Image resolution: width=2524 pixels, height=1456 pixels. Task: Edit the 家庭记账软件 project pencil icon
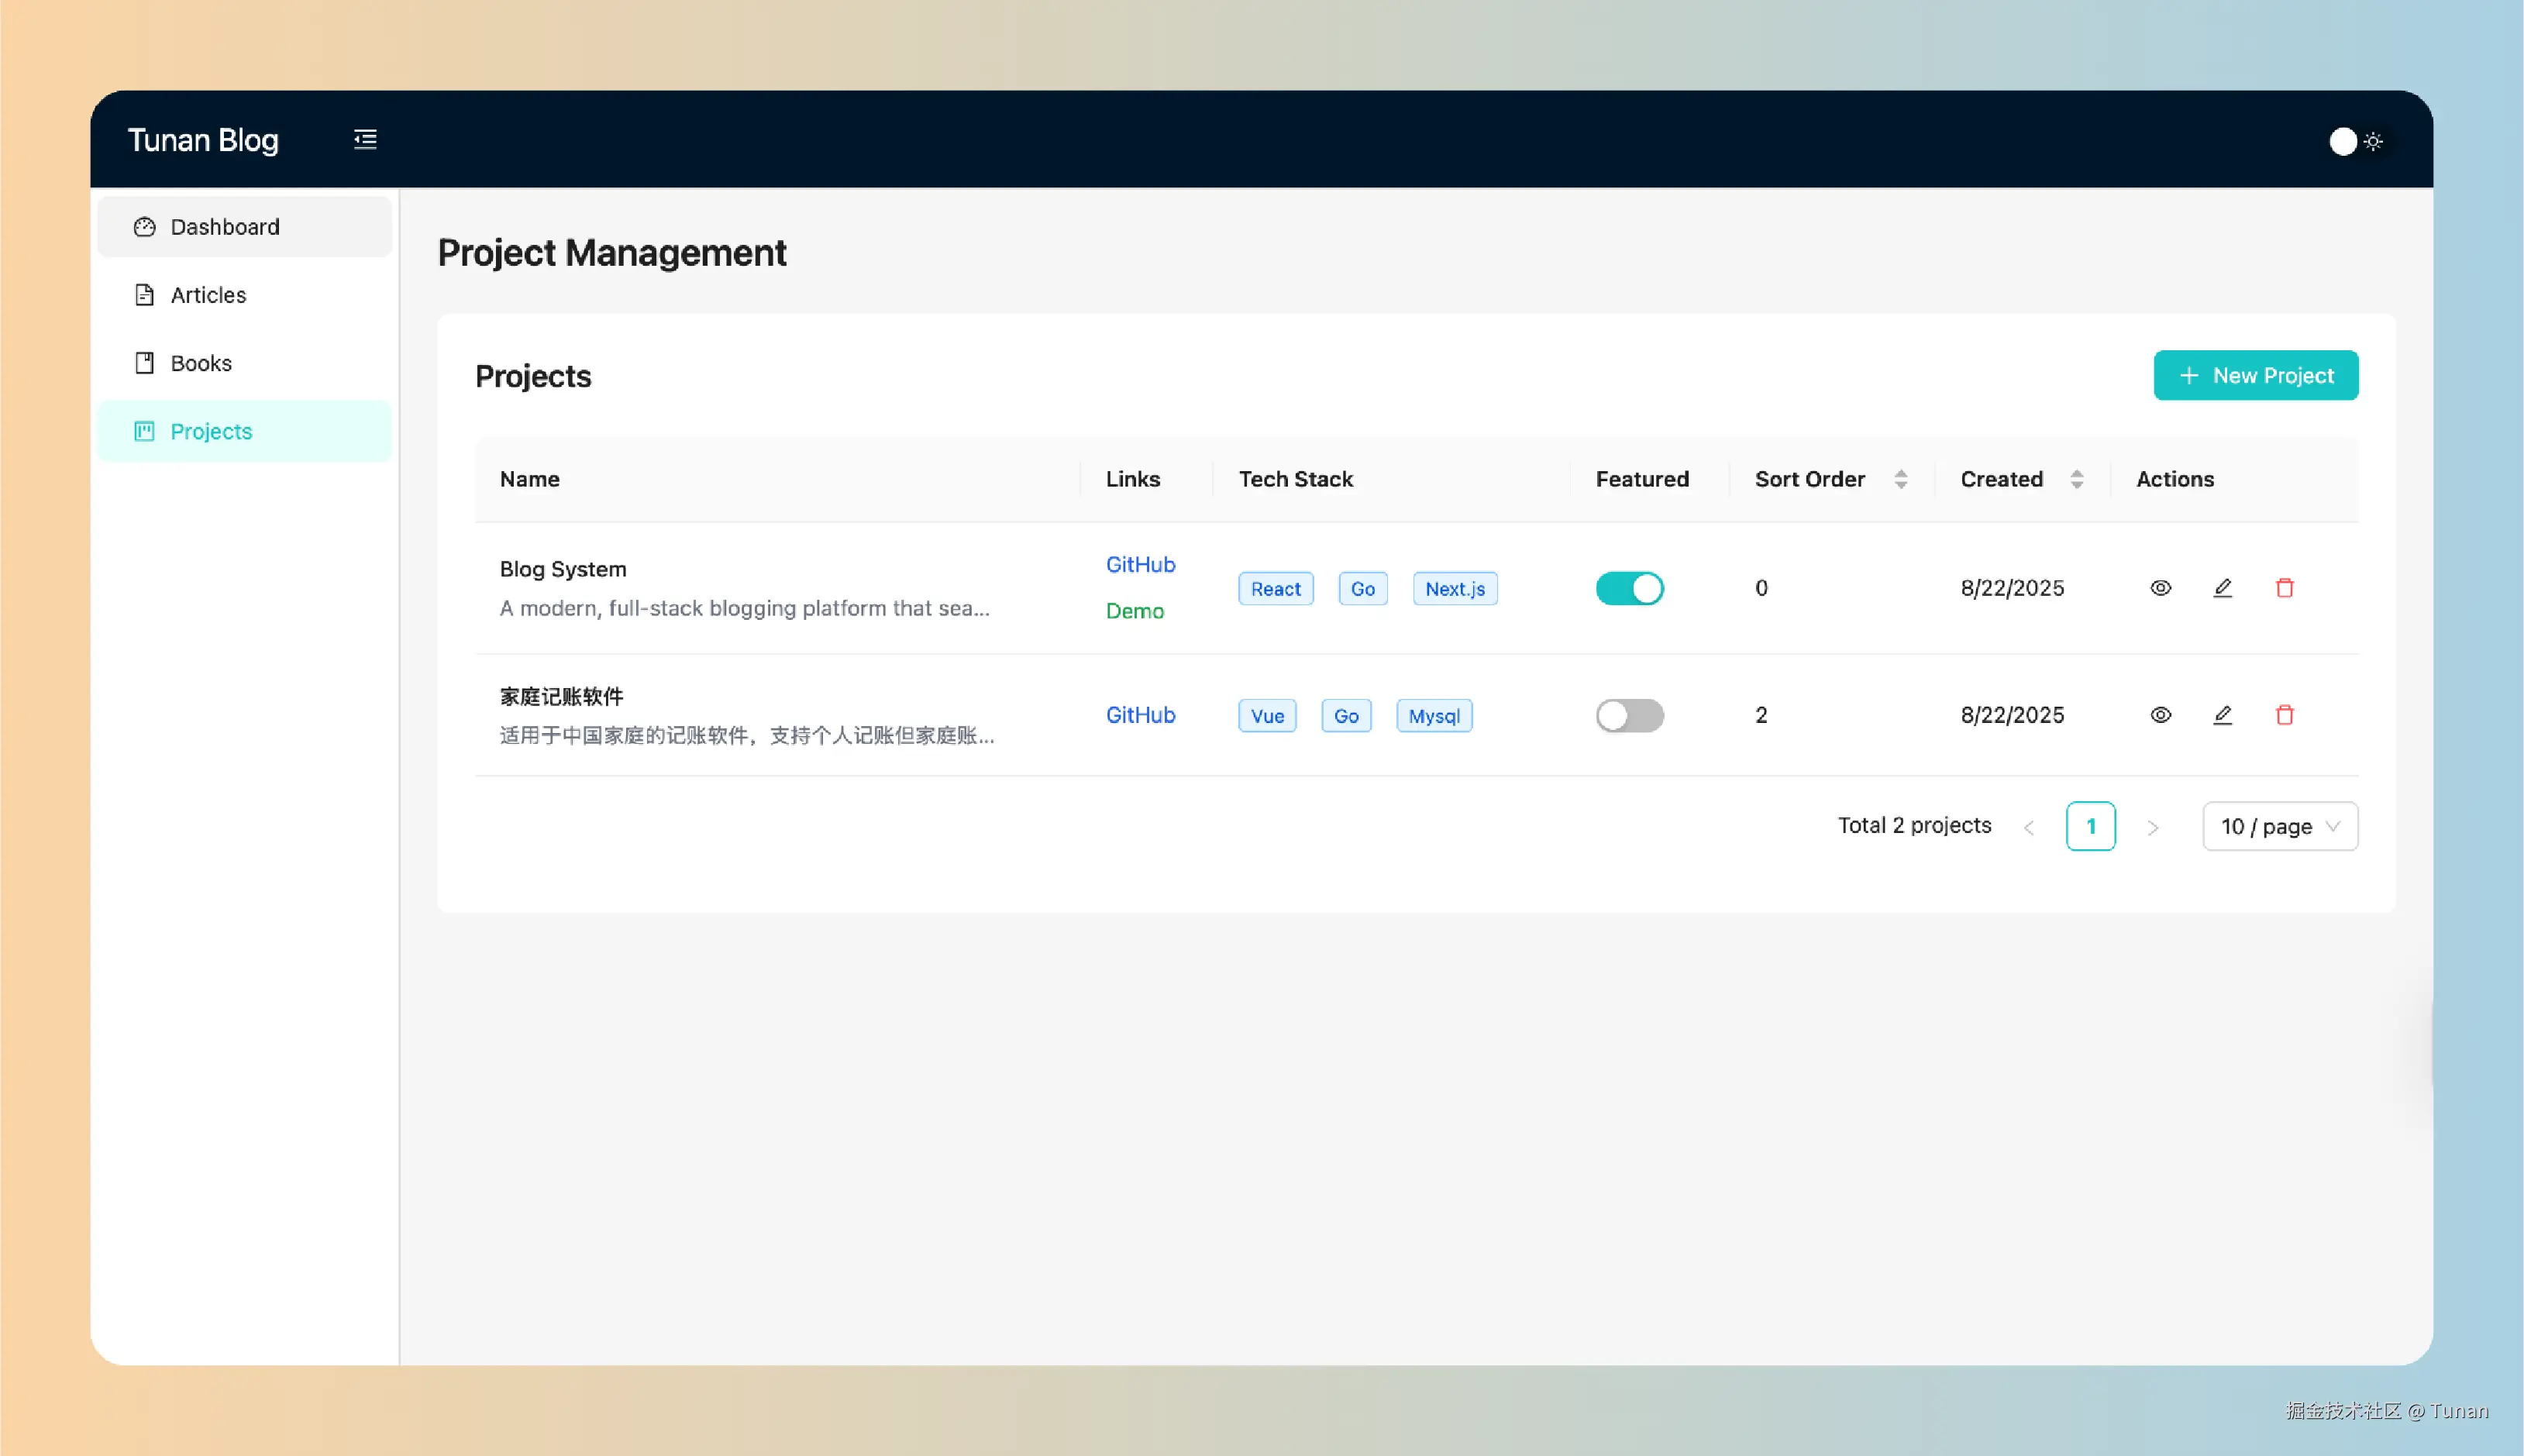pos(2222,715)
